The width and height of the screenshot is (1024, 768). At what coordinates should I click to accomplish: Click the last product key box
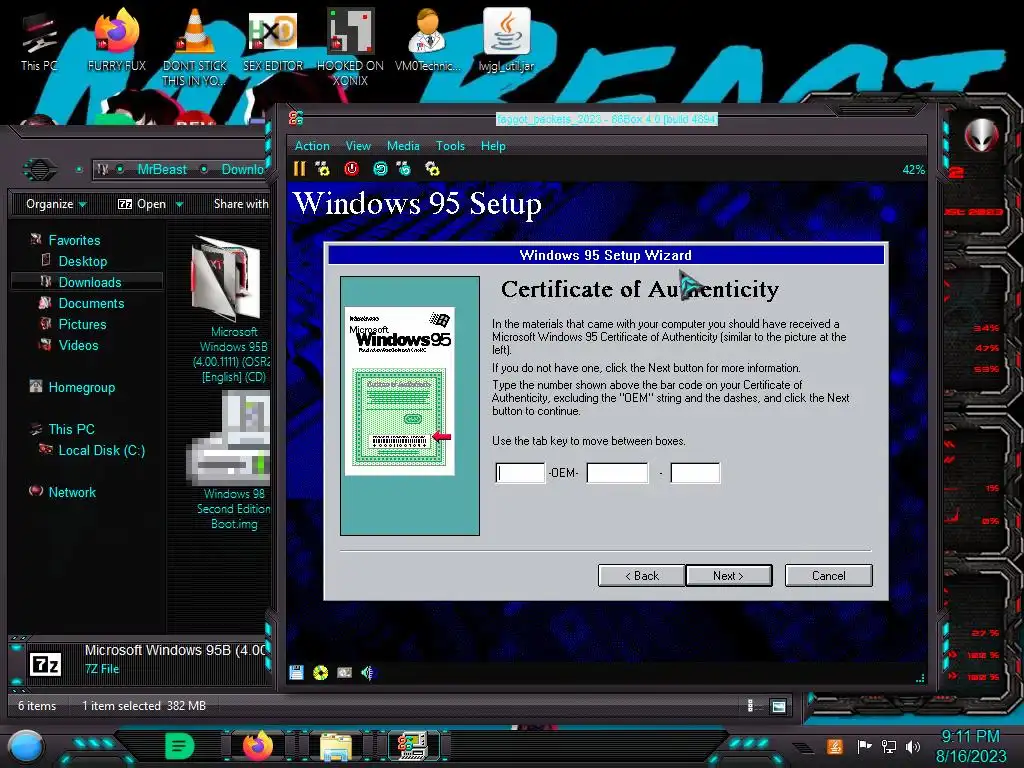pyautogui.click(x=695, y=472)
